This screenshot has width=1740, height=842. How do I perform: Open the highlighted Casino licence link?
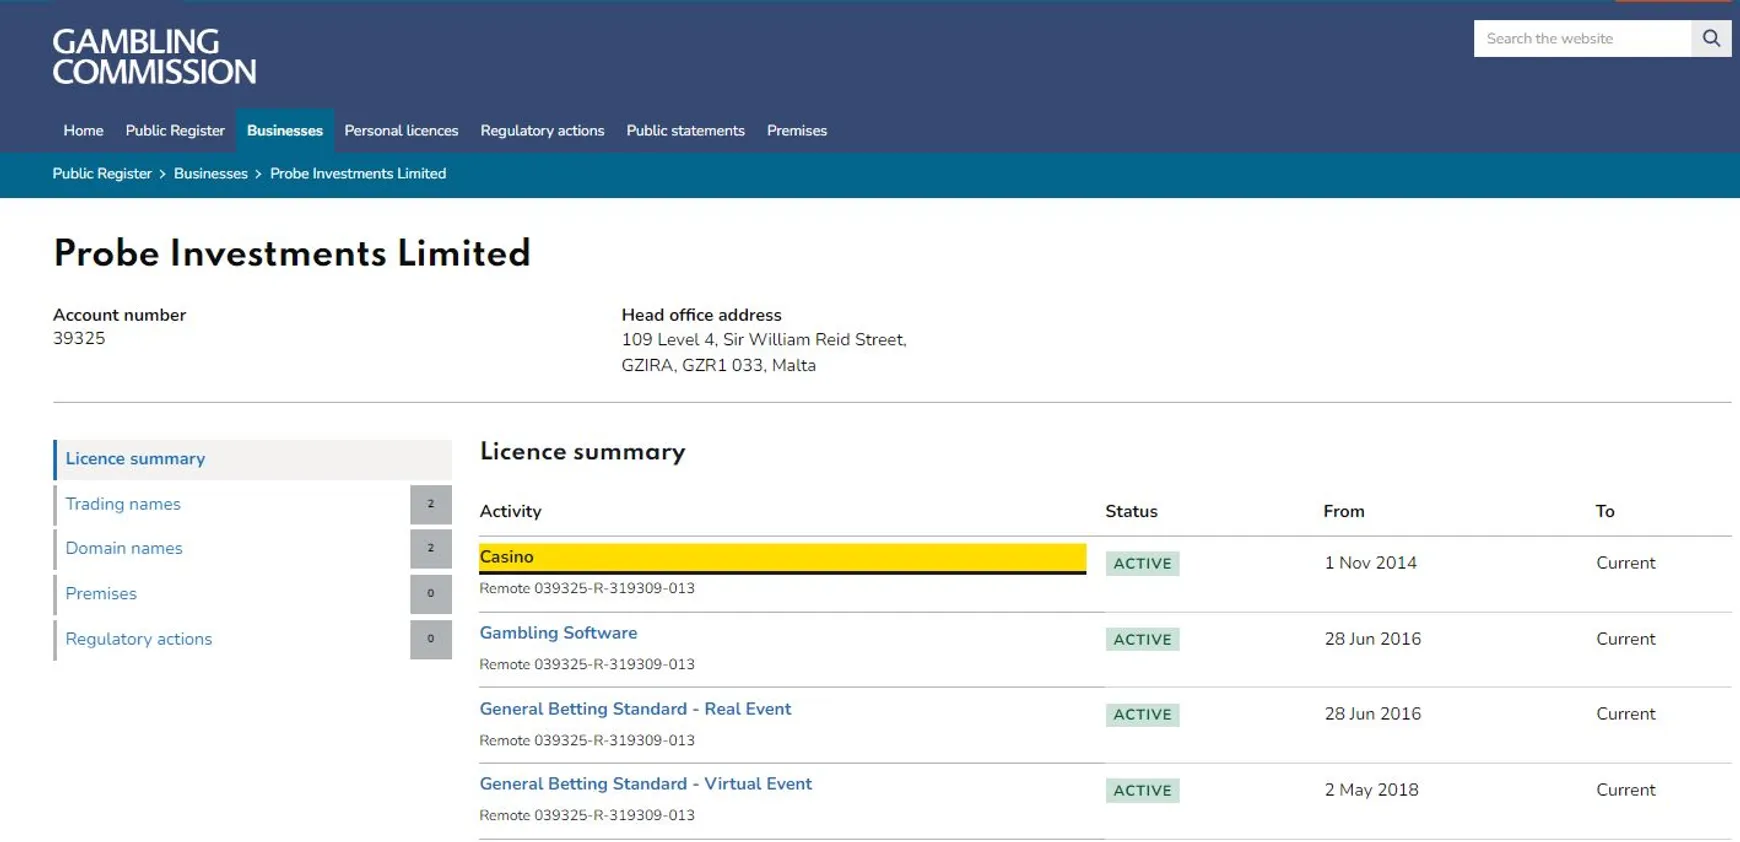[x=782, y=558]
